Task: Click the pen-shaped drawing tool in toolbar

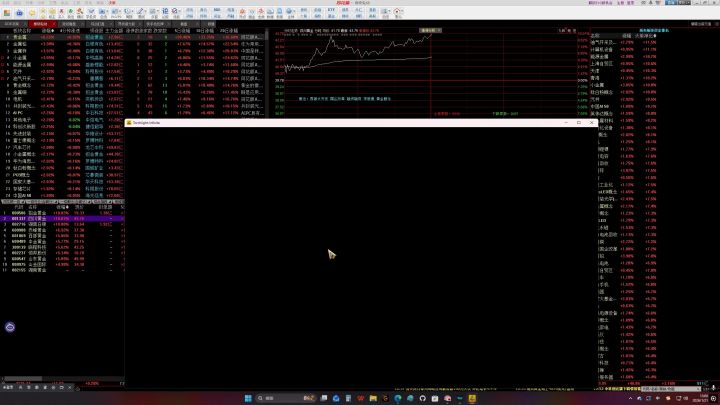Action: [141, 11]
